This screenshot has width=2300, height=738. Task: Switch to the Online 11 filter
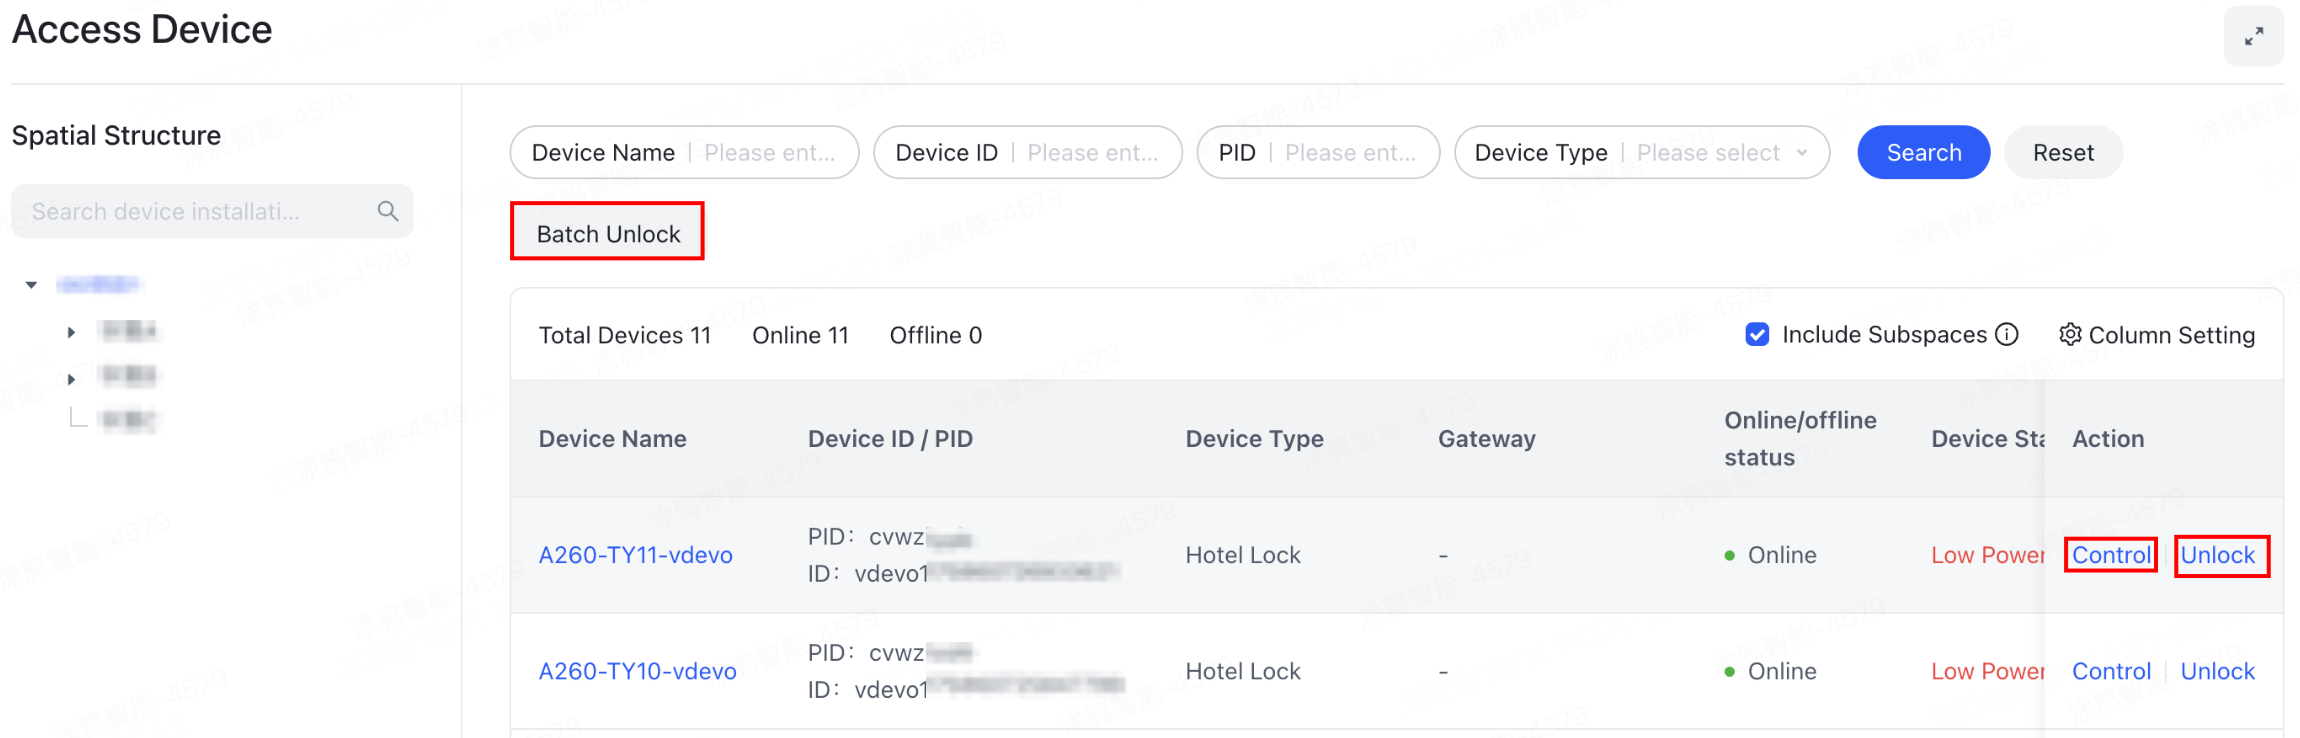799,335
